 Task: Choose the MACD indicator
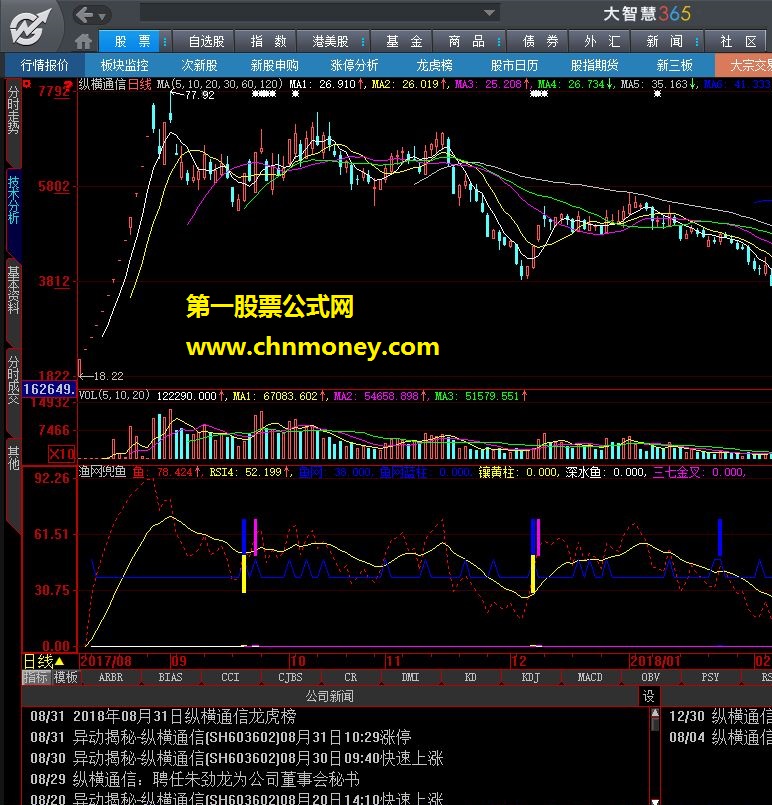(x=590, y=677)
